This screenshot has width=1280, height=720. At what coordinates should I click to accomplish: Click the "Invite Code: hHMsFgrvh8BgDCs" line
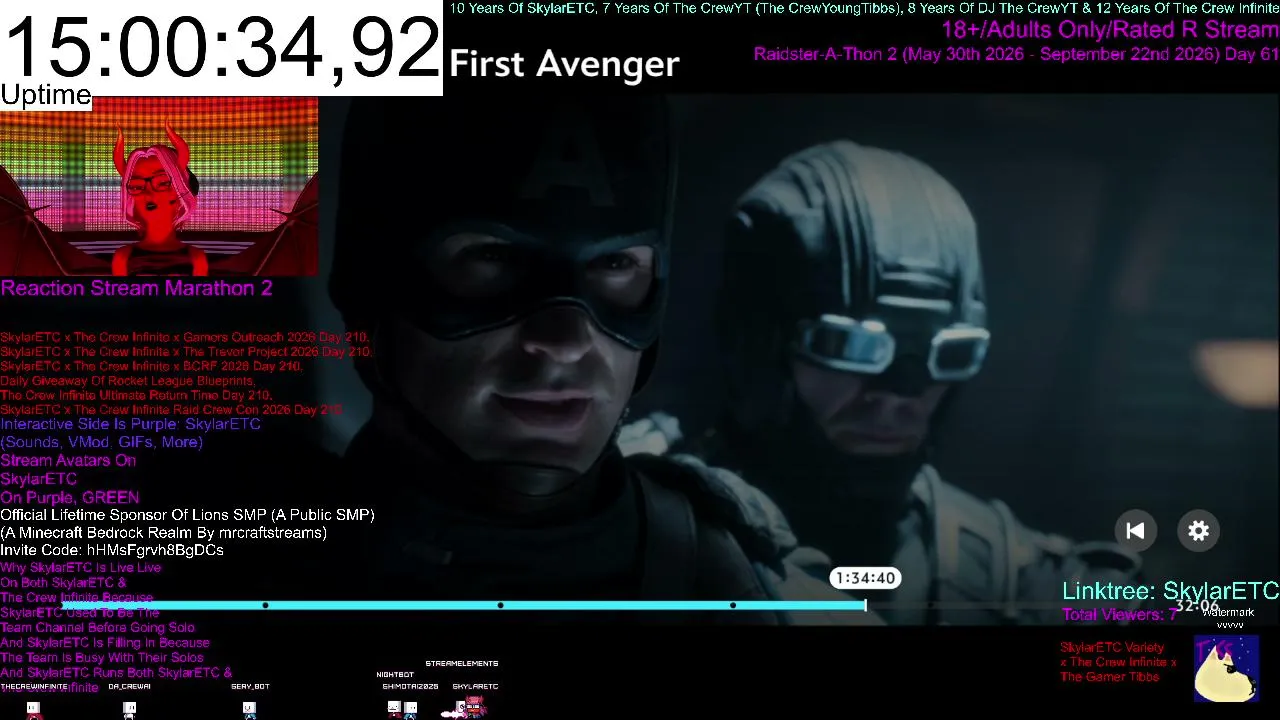click(112, 550)
